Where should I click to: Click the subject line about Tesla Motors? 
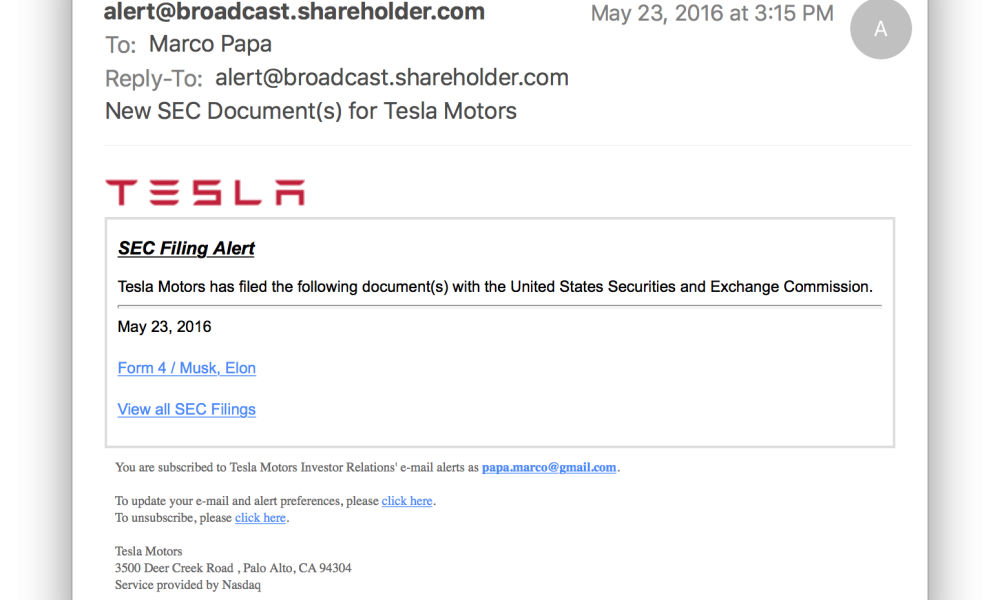pyautogui.click(x=311, y=111)
